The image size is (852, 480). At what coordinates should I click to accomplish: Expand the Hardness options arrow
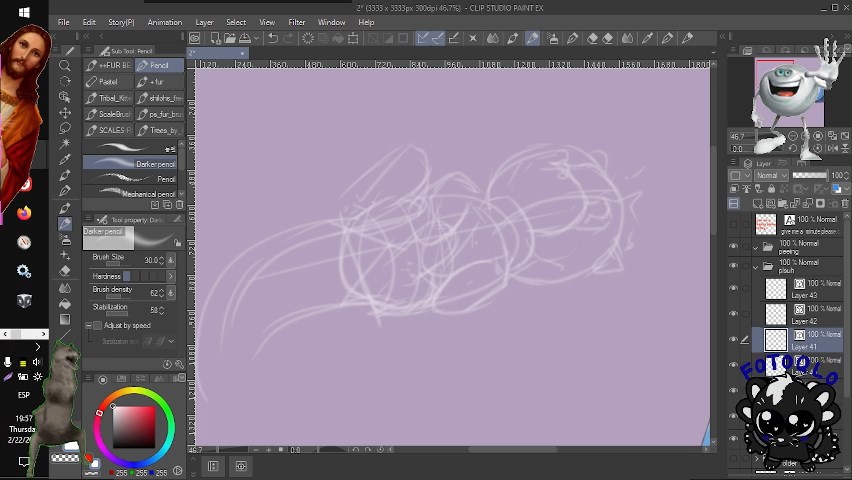pyautogui.click(x=170, y=276)
